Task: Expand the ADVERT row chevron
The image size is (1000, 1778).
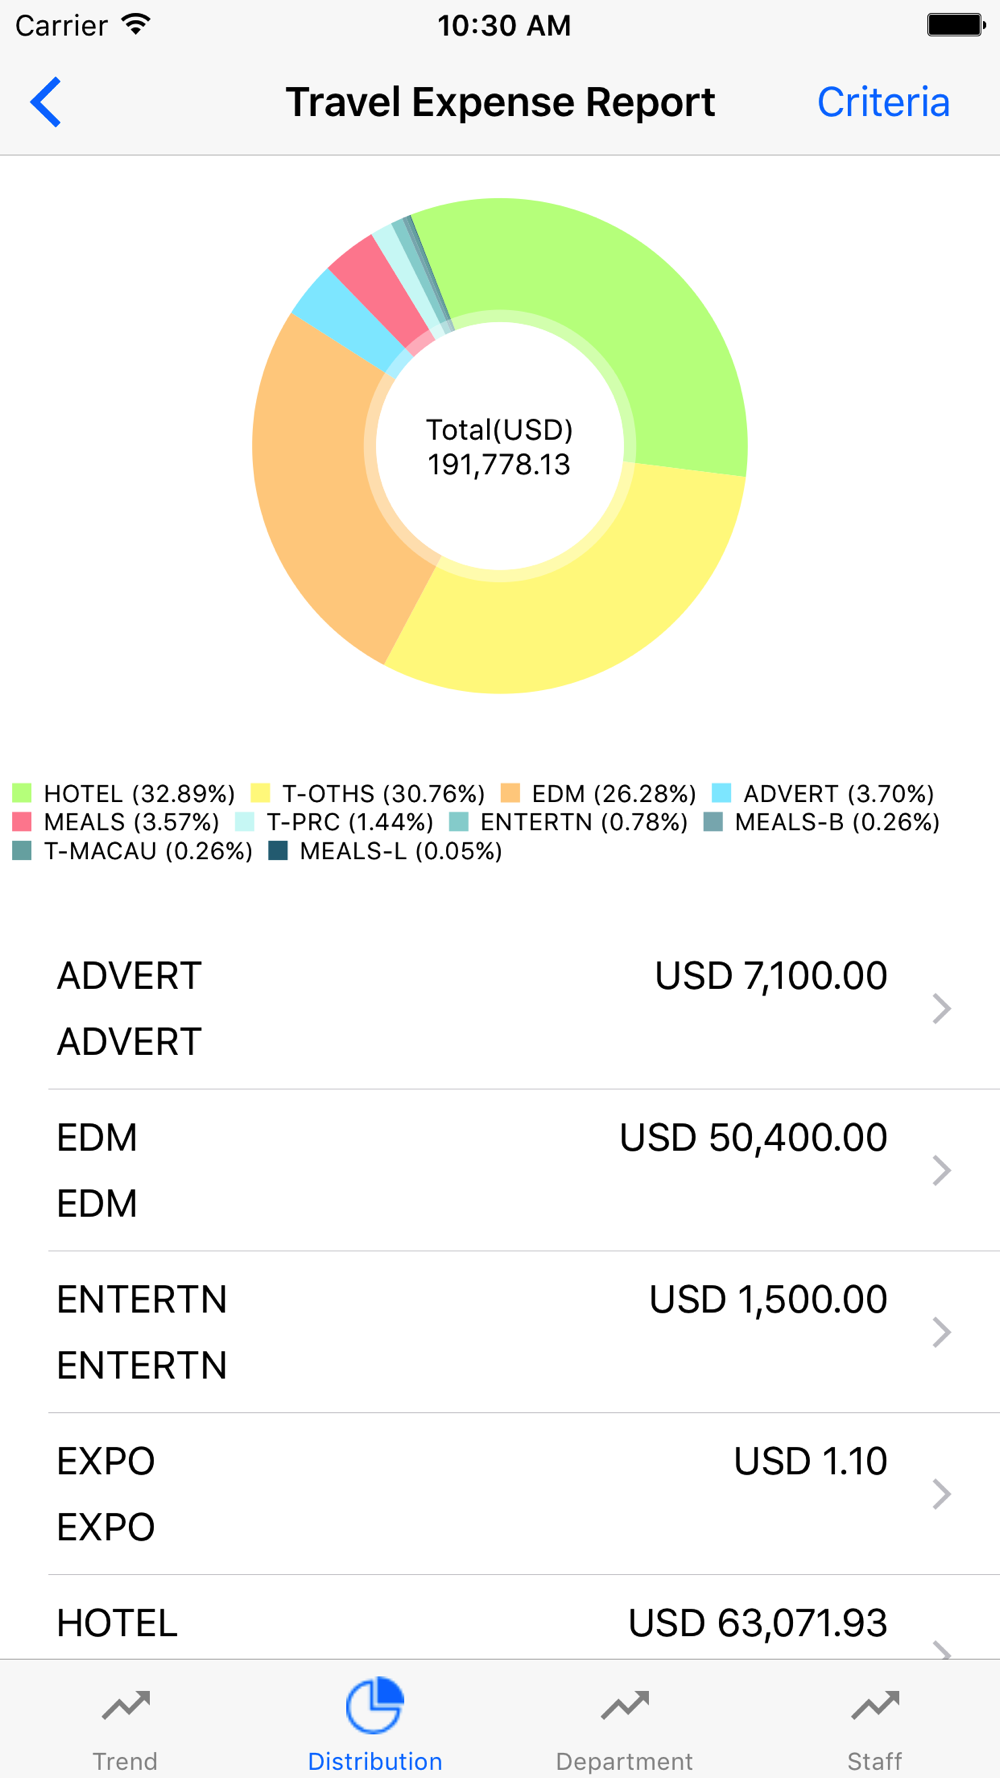Action: (x=941, y=1008)
